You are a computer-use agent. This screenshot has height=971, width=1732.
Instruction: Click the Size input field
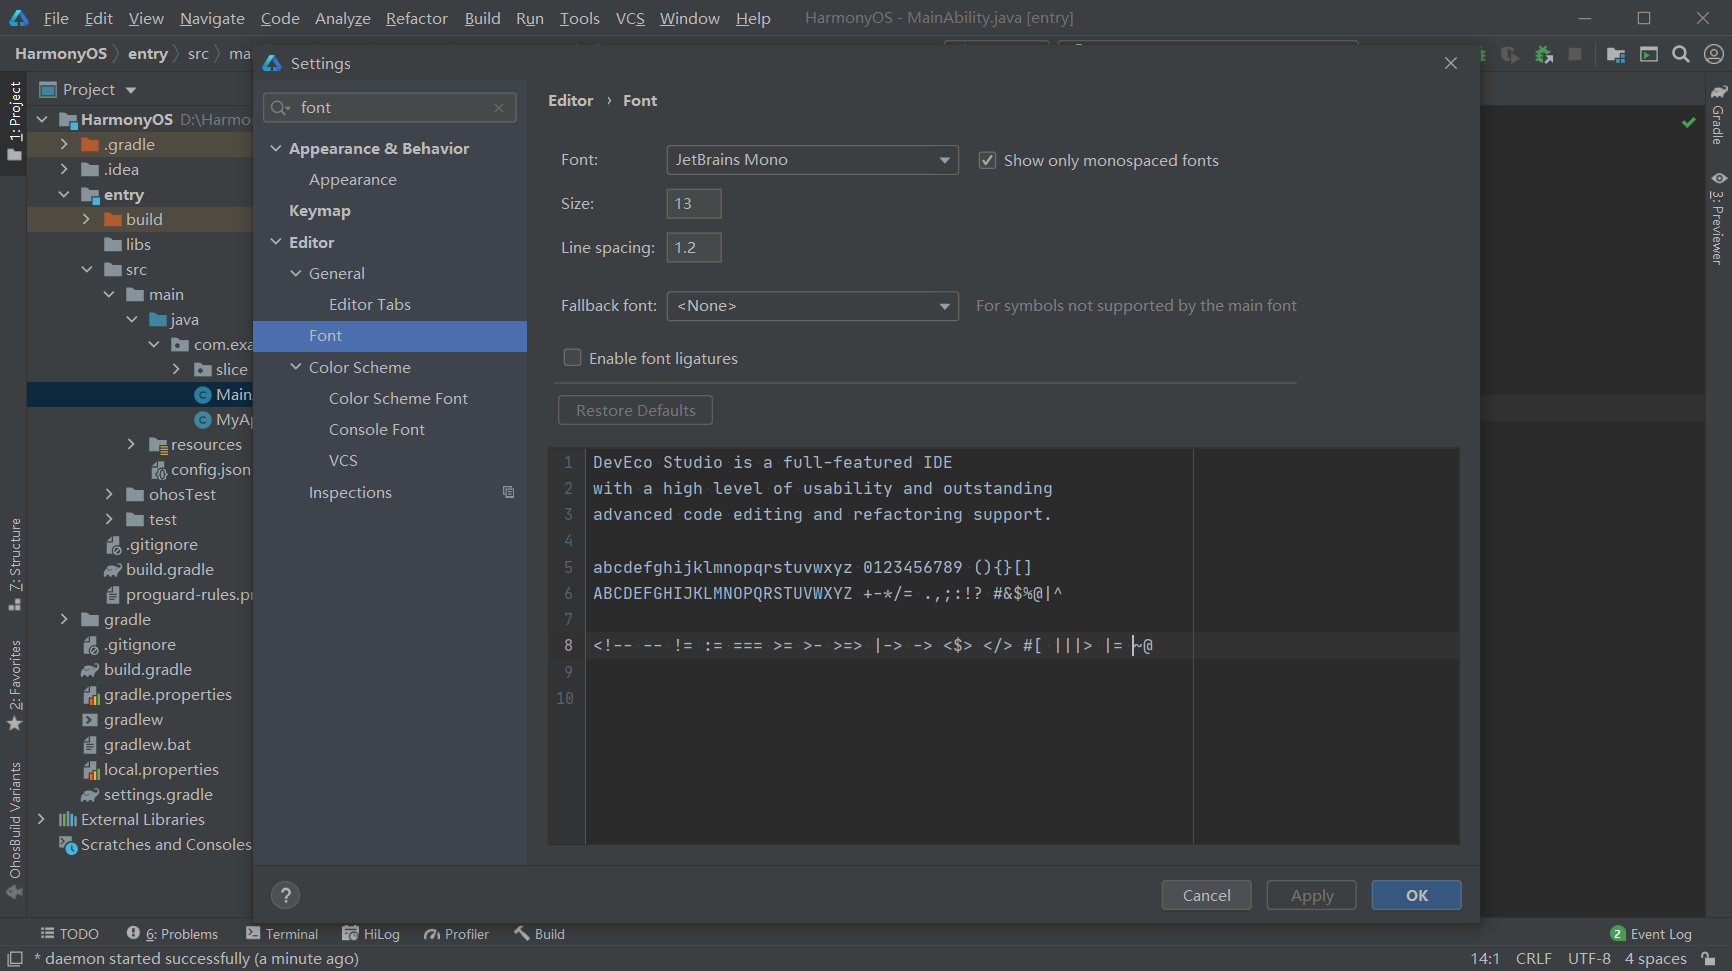click(694, 204)
